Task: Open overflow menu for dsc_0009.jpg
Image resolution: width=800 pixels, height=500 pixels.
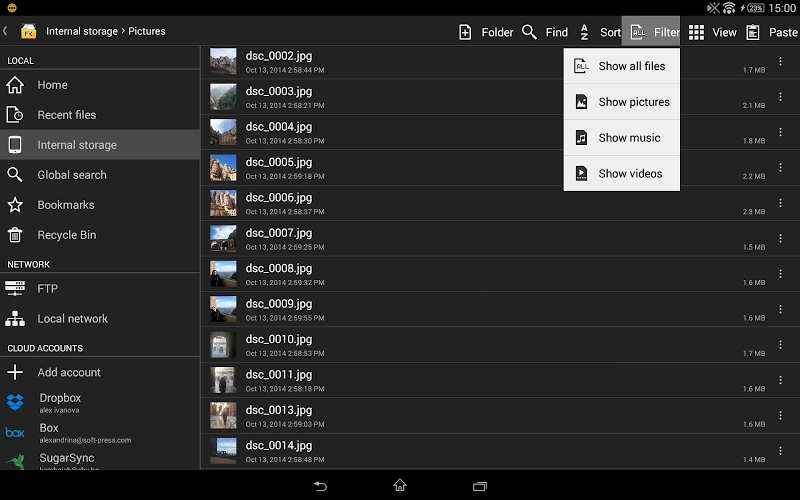Action: coord(780,309)
